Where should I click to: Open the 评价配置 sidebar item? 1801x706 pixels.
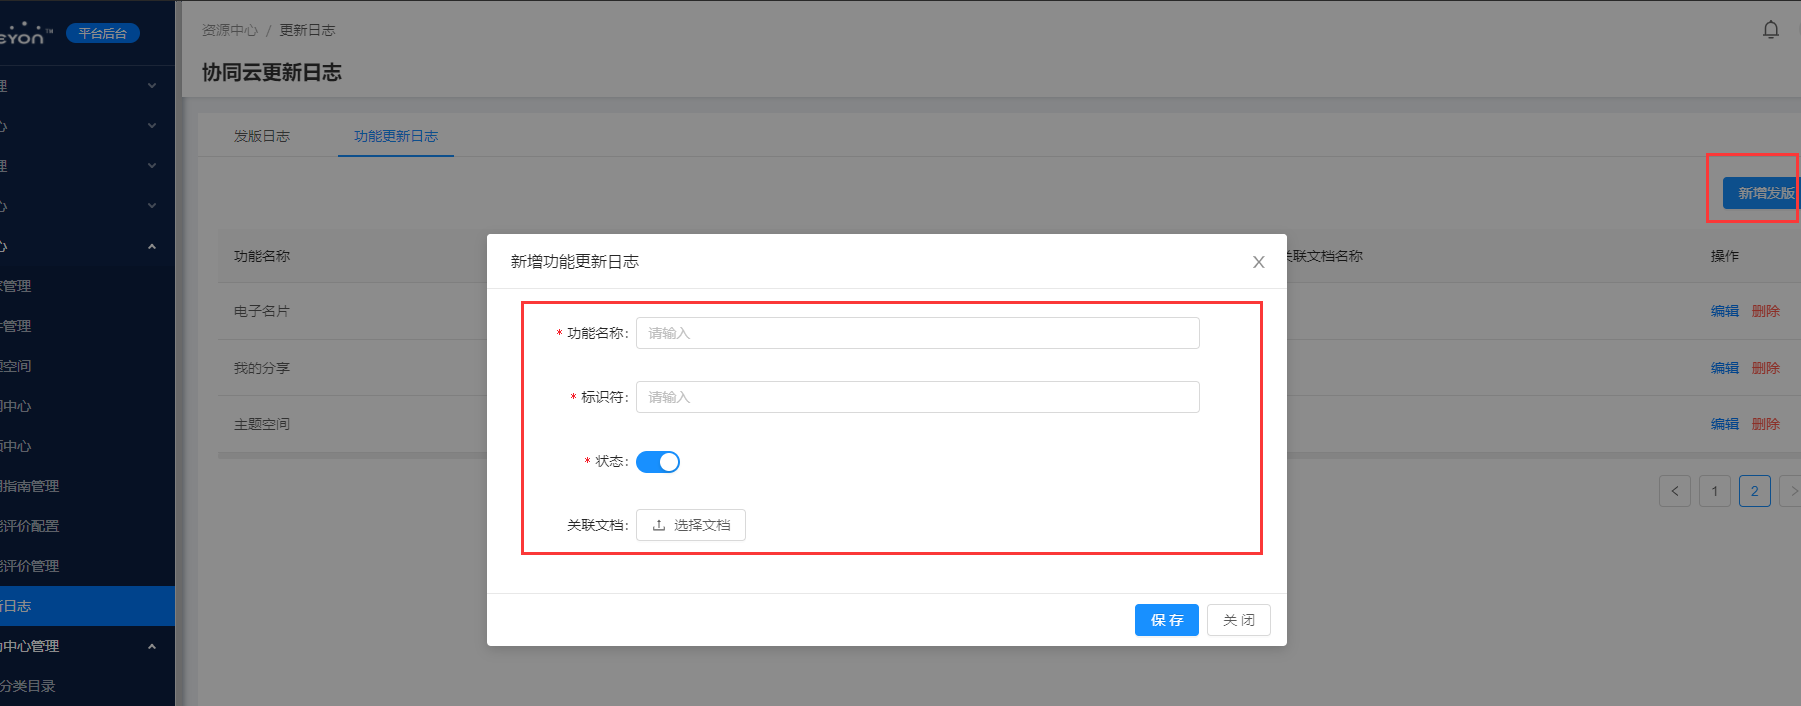click(87, 526)
